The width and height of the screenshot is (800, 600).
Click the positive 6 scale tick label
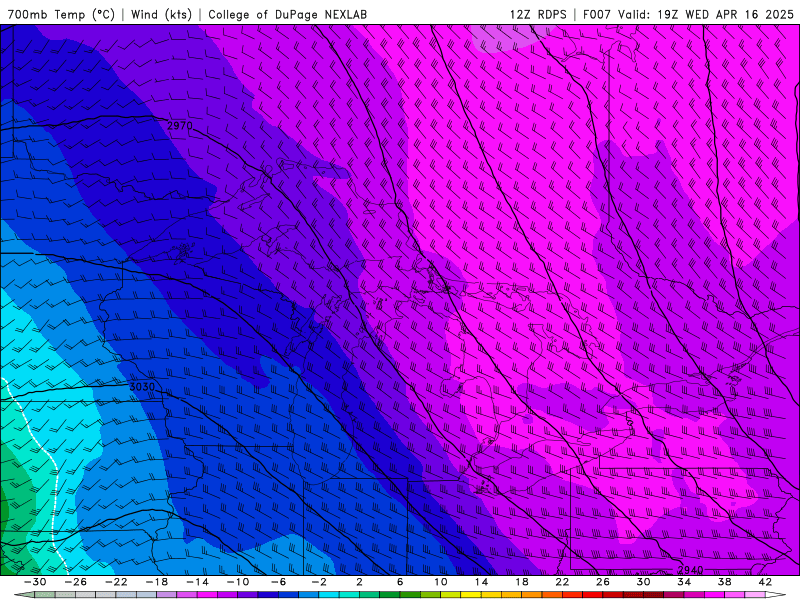coord(400,582)
